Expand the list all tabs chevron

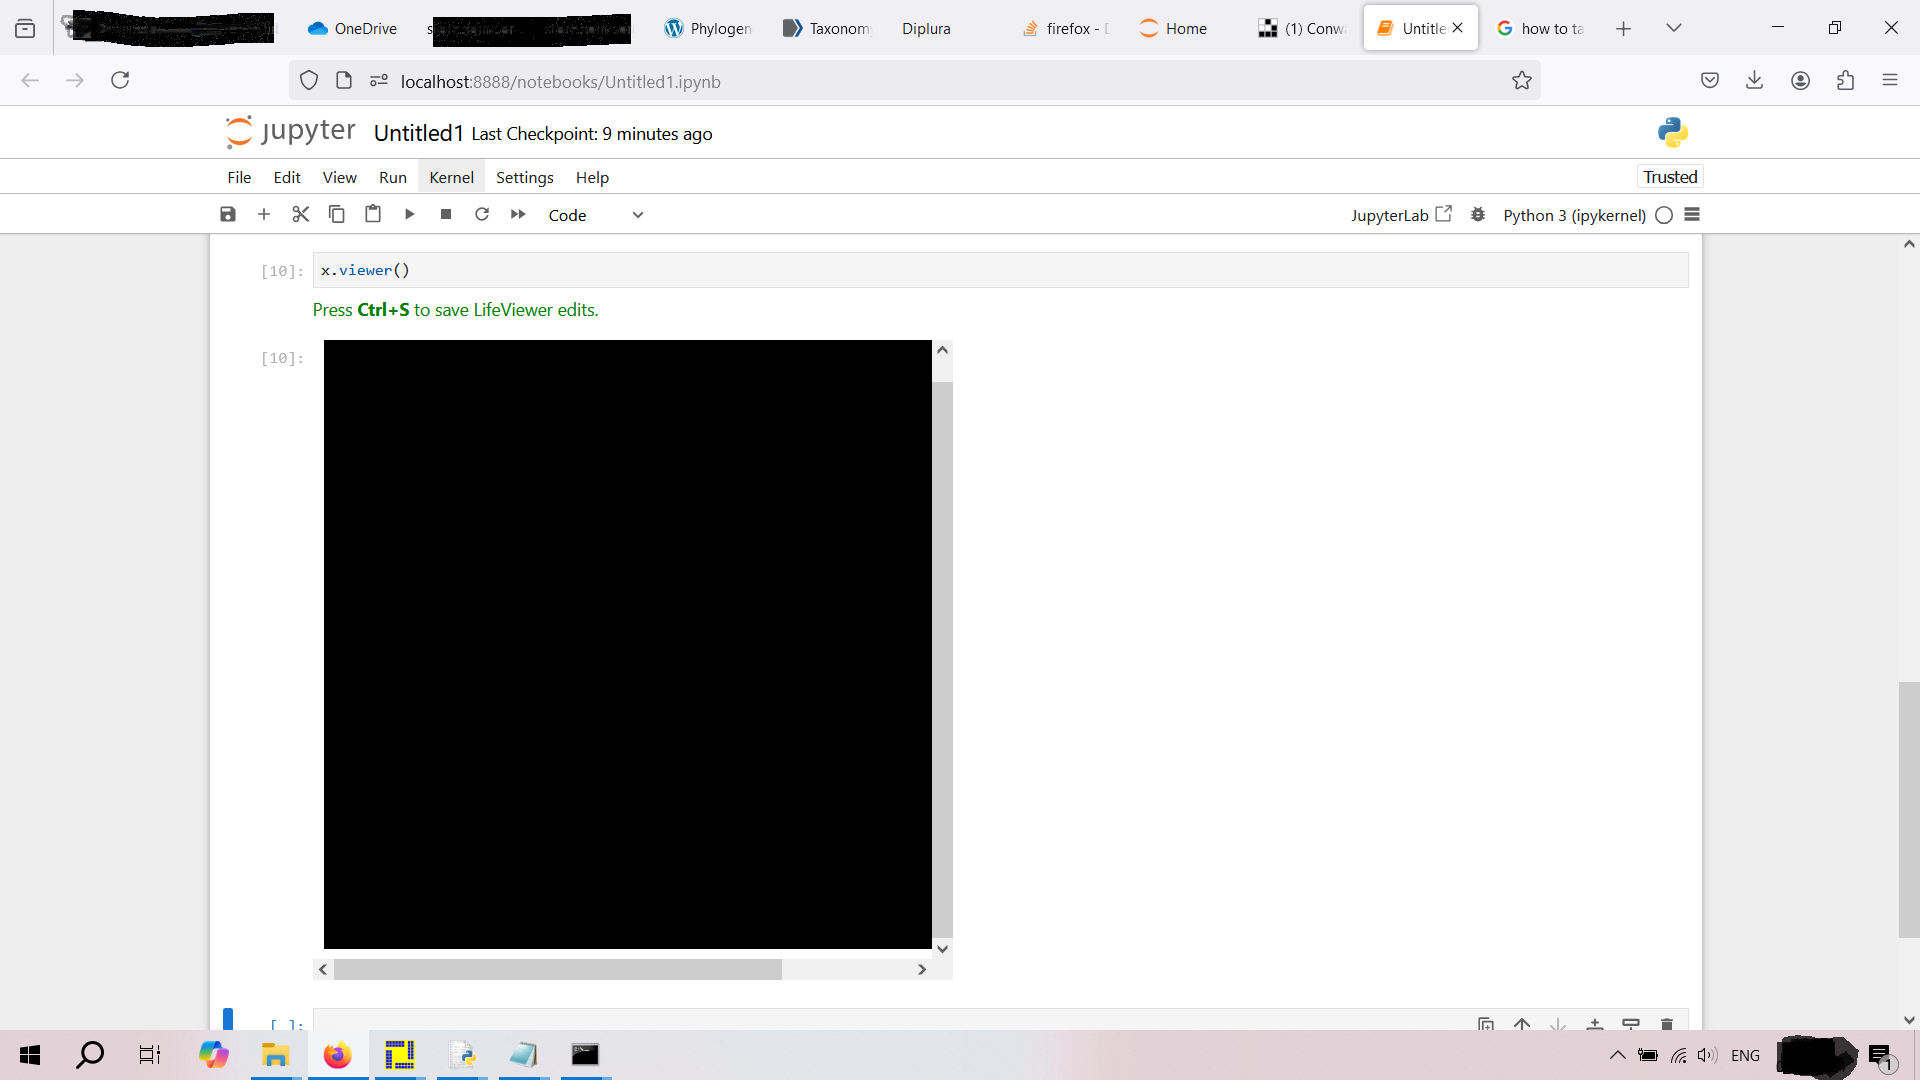(x=1674, y=28)
